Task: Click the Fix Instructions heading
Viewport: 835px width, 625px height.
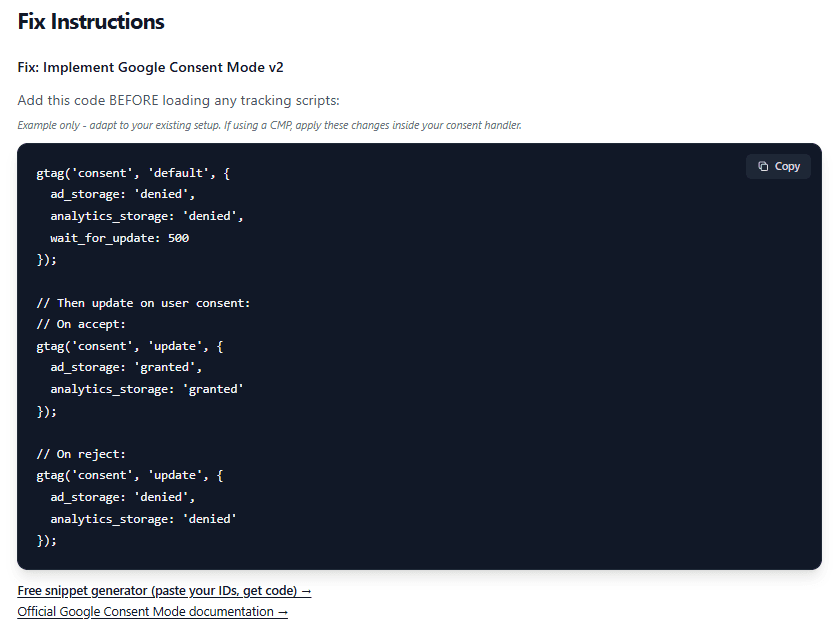Action: [x=90, y=21]
